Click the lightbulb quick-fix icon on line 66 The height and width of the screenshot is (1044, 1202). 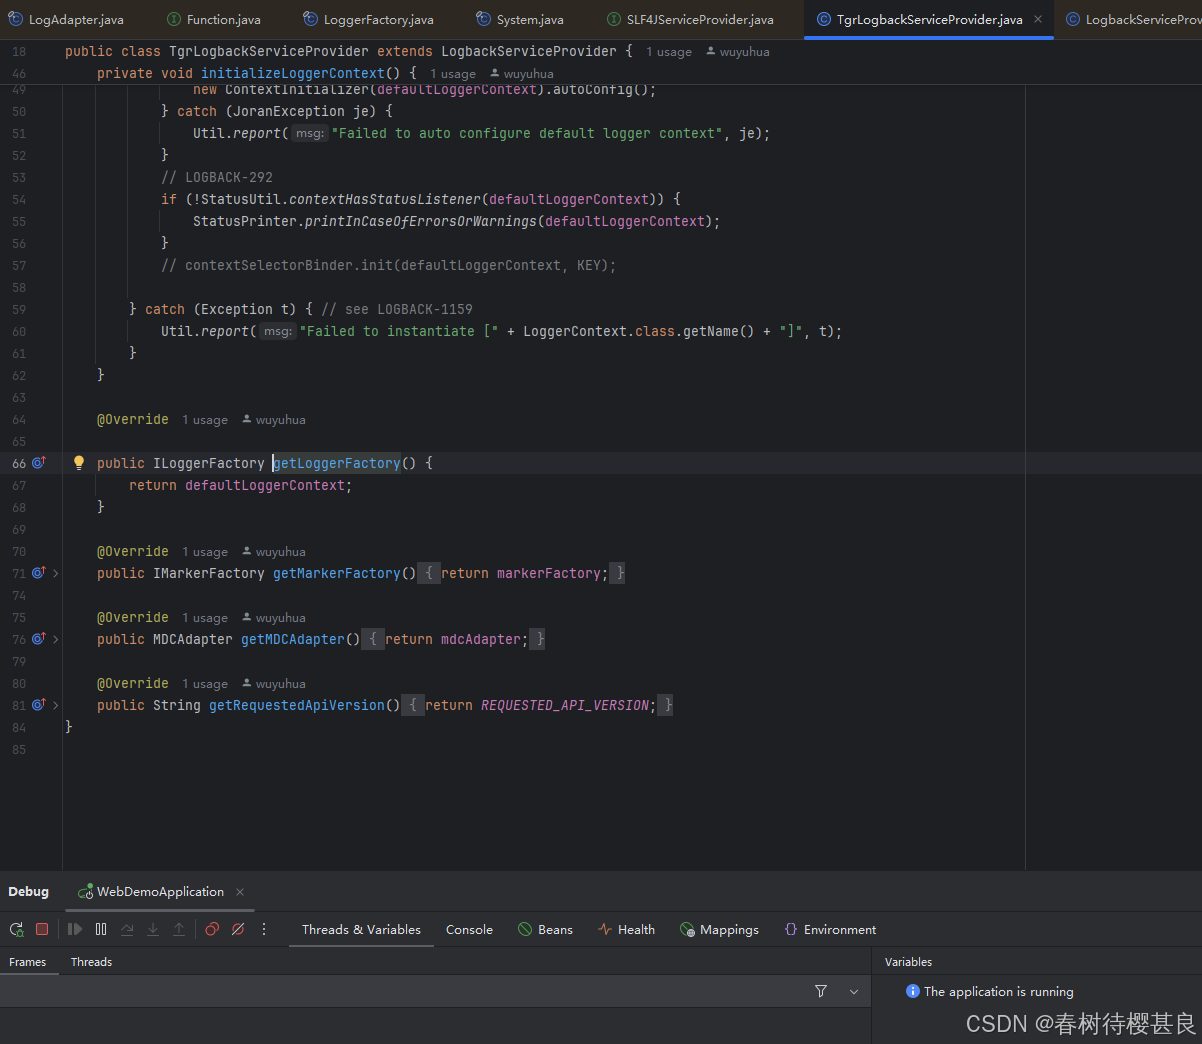click(x=79, y=462)
